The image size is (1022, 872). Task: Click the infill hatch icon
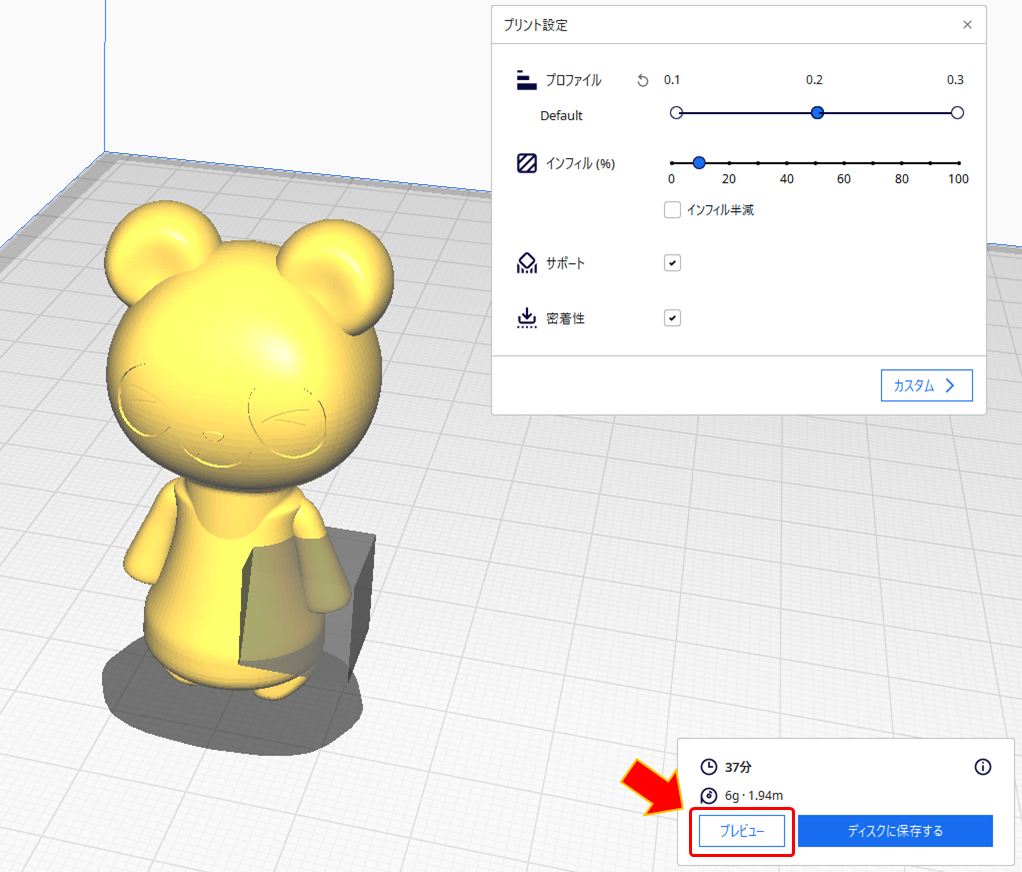[x=527, y=163]
